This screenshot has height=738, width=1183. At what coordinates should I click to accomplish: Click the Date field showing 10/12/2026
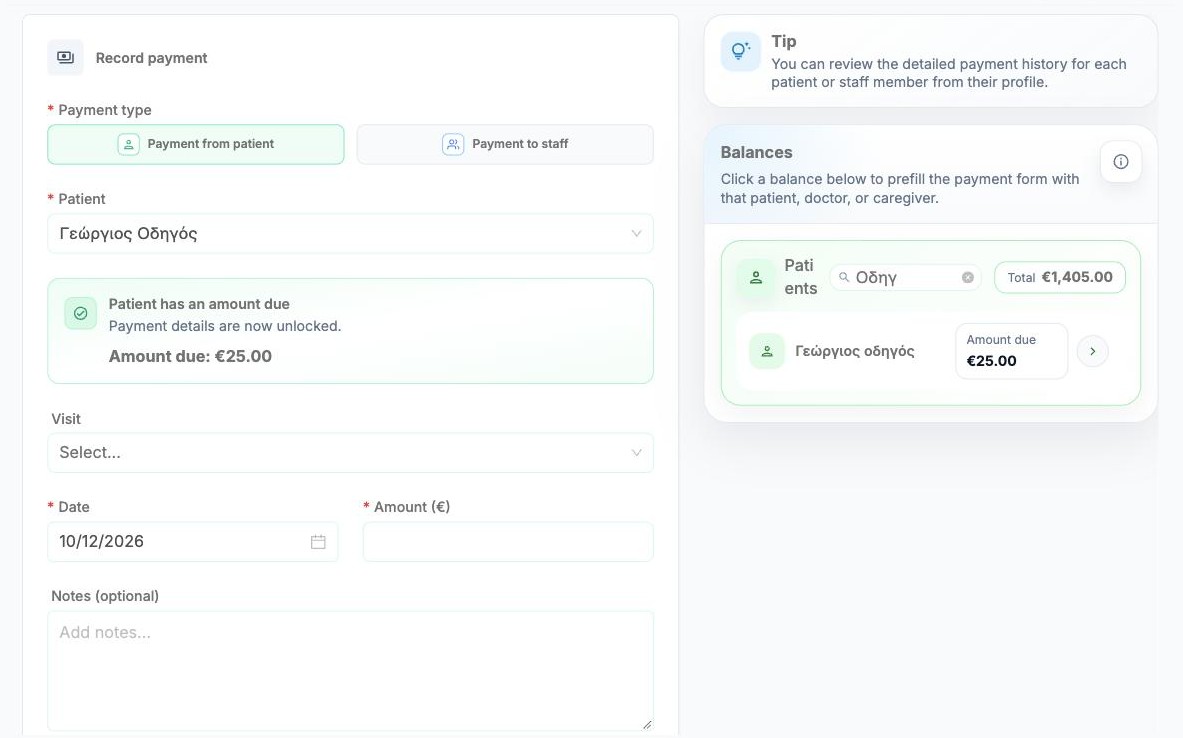[x=192, y=542]
